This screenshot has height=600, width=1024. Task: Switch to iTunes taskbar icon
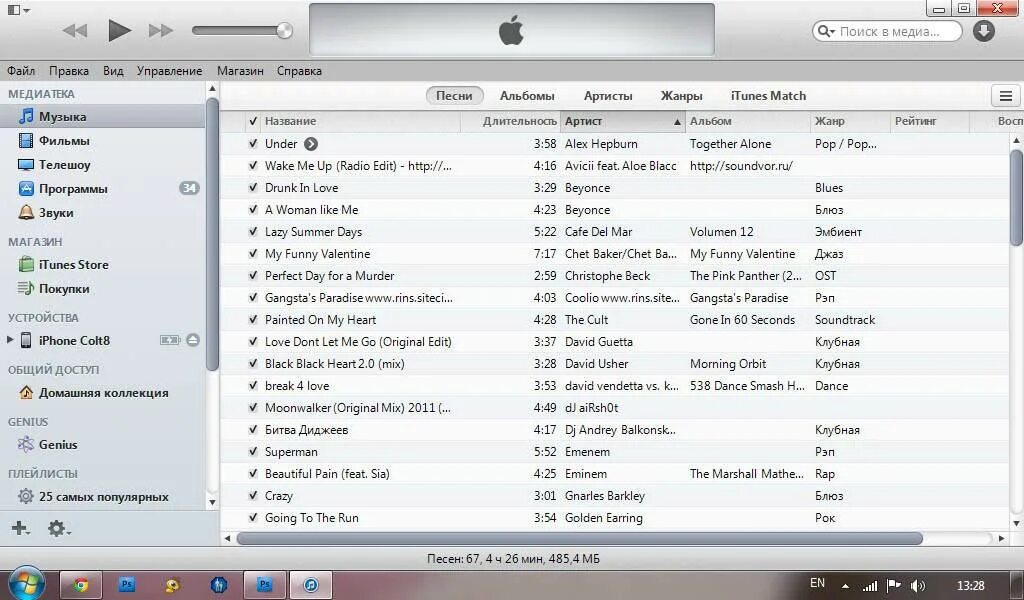311,584
